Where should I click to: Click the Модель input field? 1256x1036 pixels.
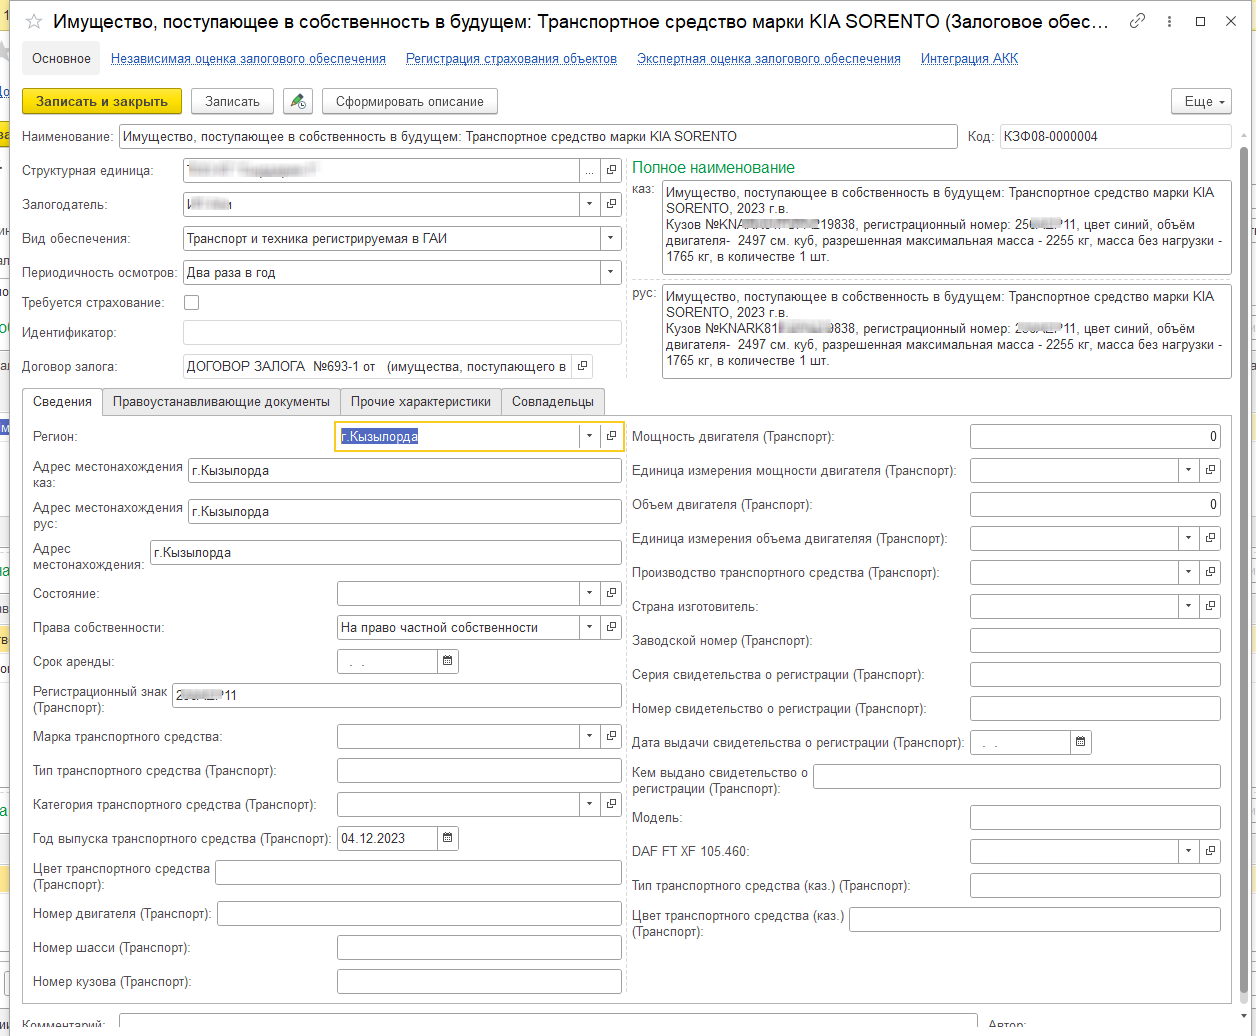pos(1095,817)
